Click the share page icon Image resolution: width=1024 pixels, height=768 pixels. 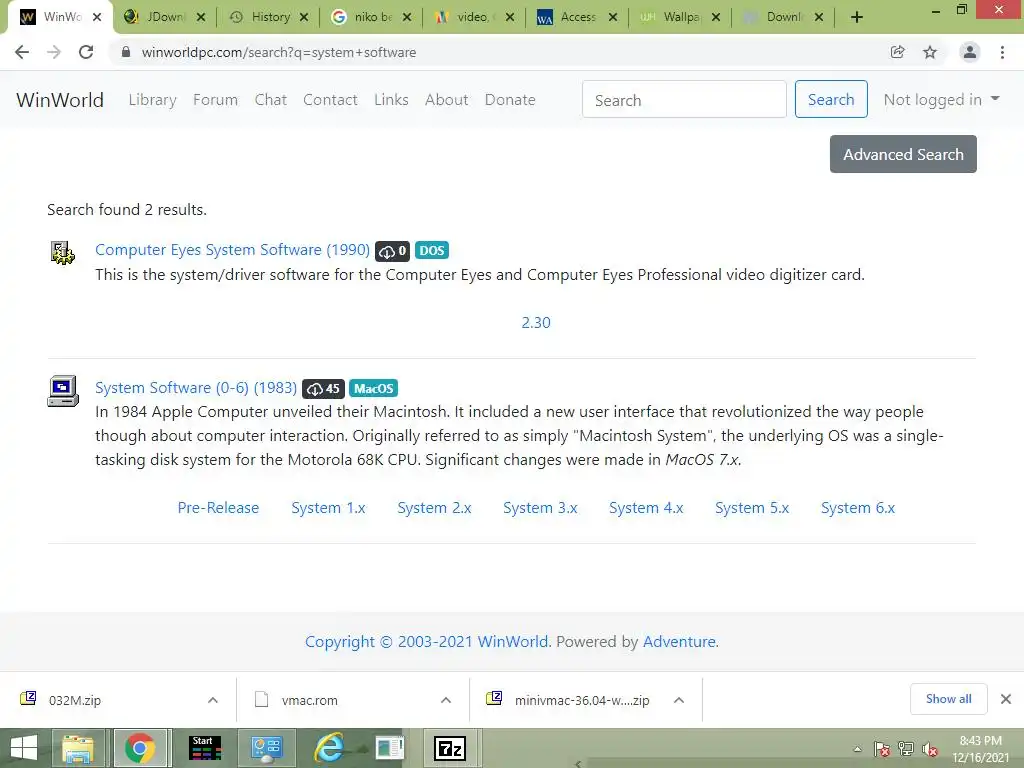pyautogui.click(x=897, y=52)
